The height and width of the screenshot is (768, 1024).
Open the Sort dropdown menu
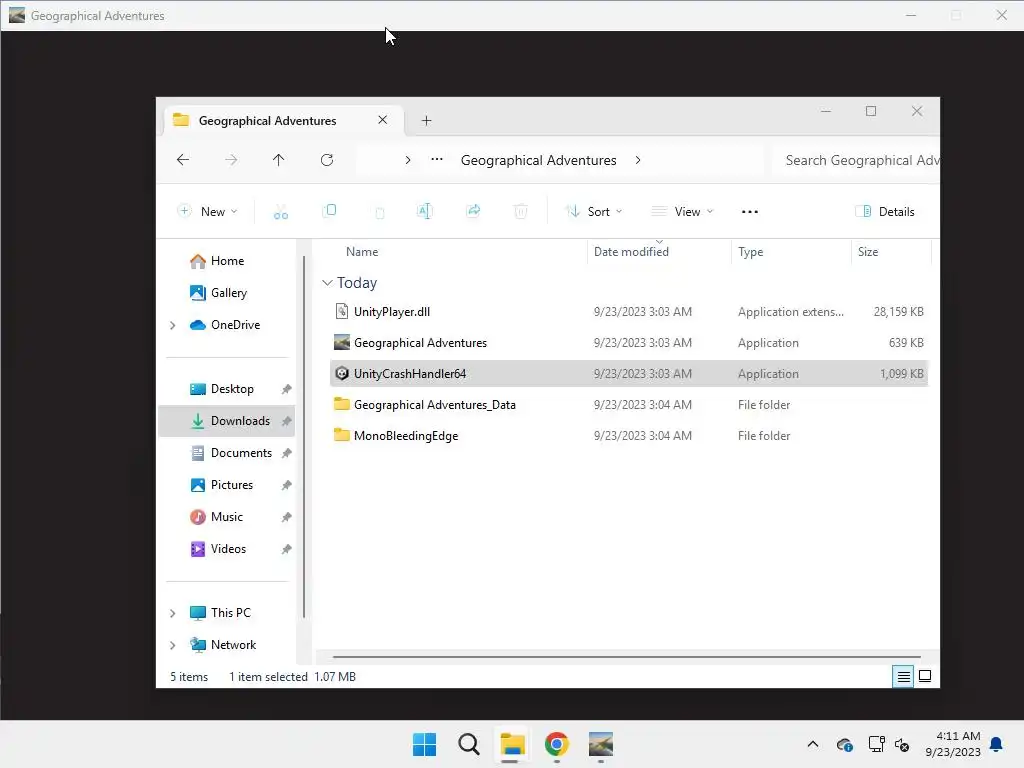click(594, 212)
